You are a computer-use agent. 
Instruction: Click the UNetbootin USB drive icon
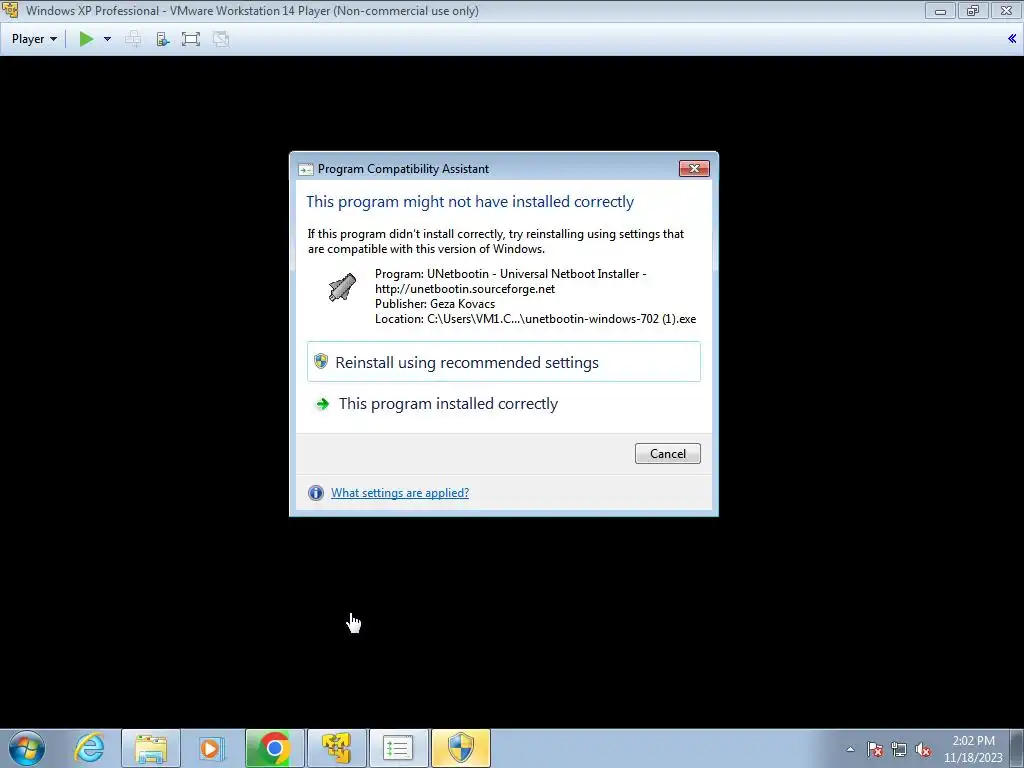coord(342,287)
